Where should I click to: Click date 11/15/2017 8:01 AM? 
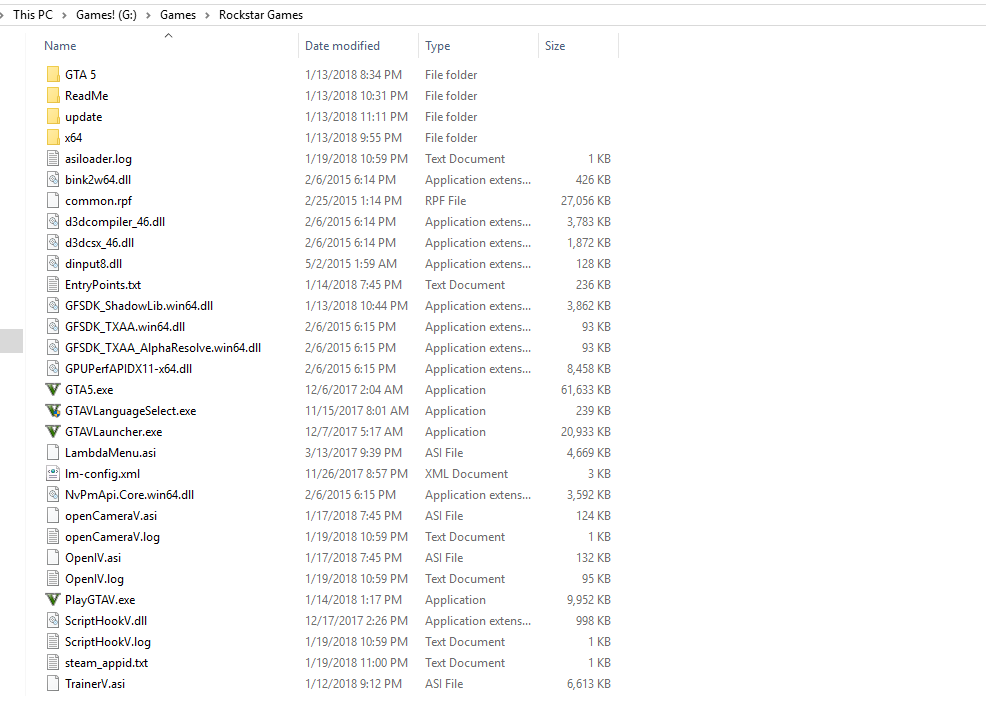point(357,411)
